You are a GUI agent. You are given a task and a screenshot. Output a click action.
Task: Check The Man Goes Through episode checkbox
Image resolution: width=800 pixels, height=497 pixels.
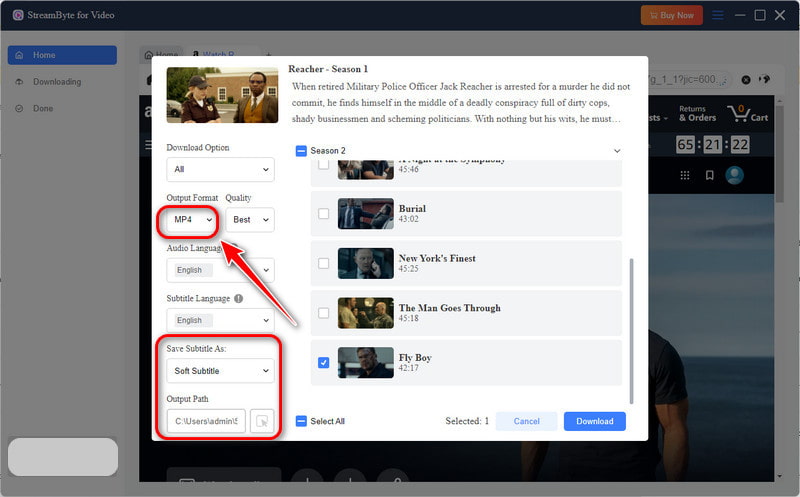click(x=323, y=313)
